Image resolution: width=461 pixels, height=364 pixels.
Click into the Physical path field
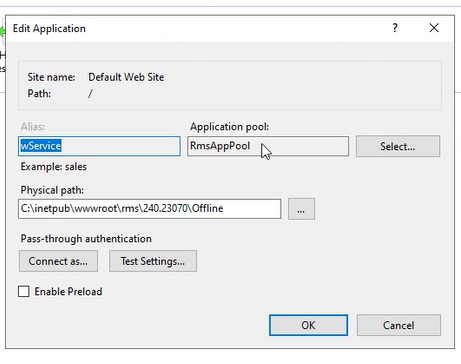[150, 209]
